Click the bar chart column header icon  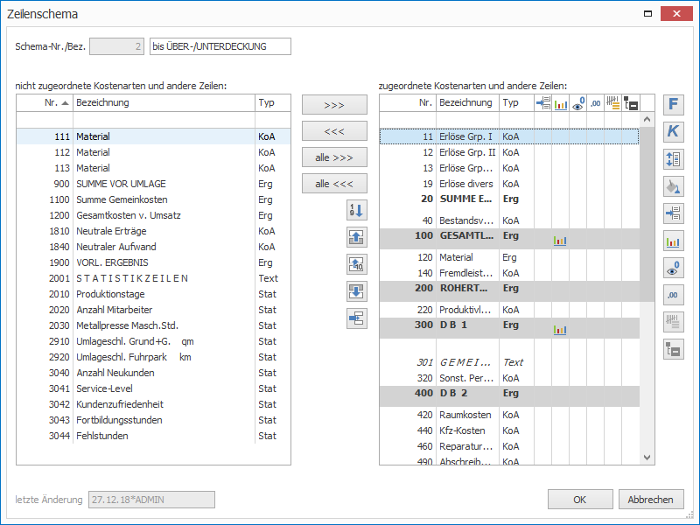560,103
